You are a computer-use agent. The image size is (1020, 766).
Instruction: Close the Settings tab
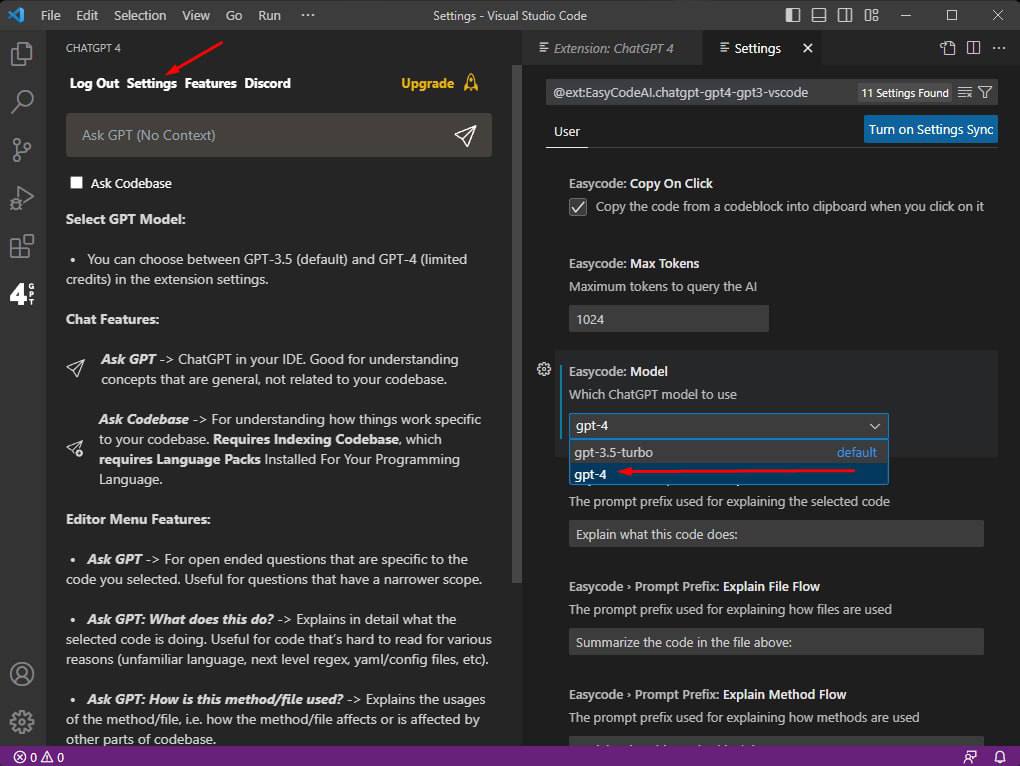[807, 48]
